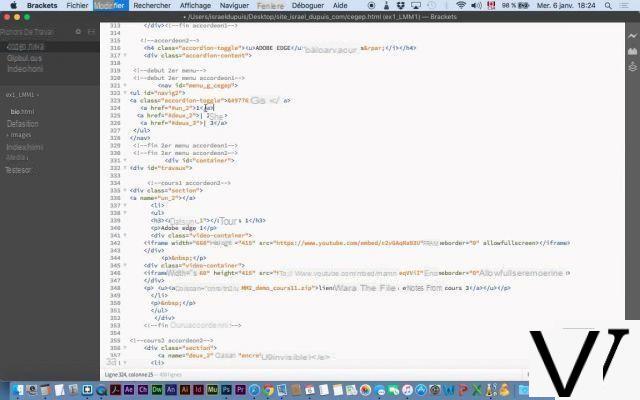Click line number 354 in the gutter
The width and height of the screenshot is (640, 400).
[x=115, y=333]
